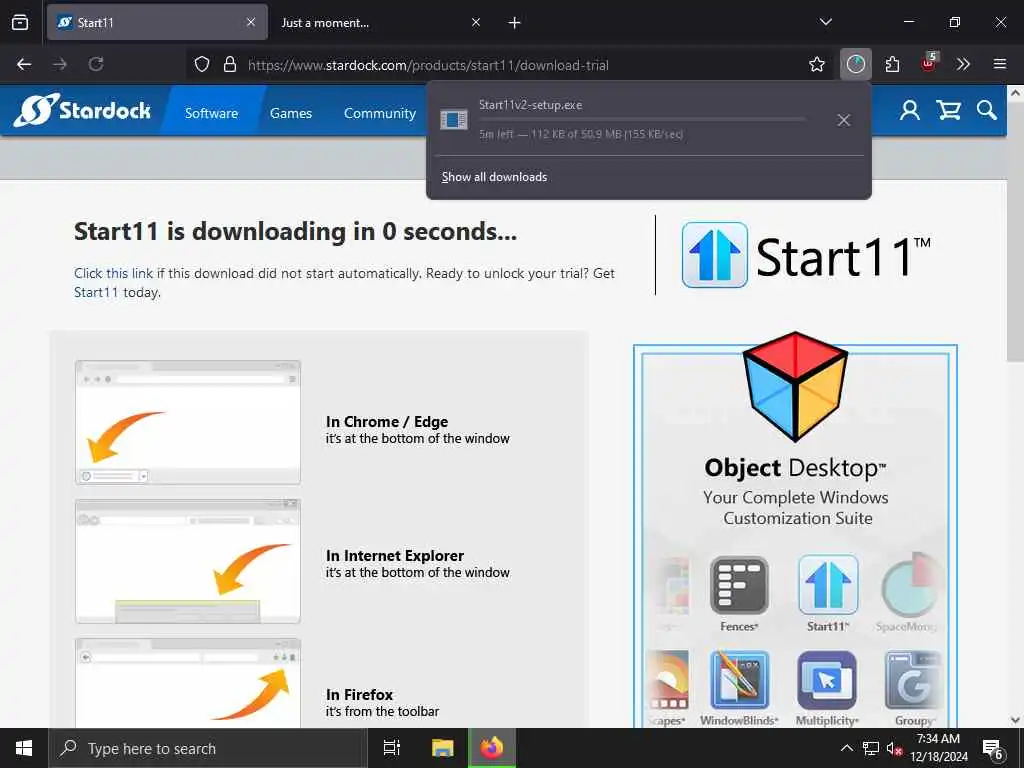Go back to previous page

[24, 64]
